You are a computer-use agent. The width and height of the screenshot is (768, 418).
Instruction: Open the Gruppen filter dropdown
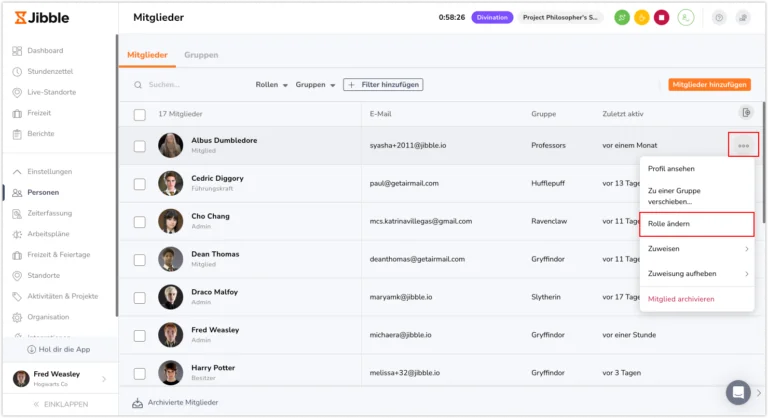coord(315,85)
